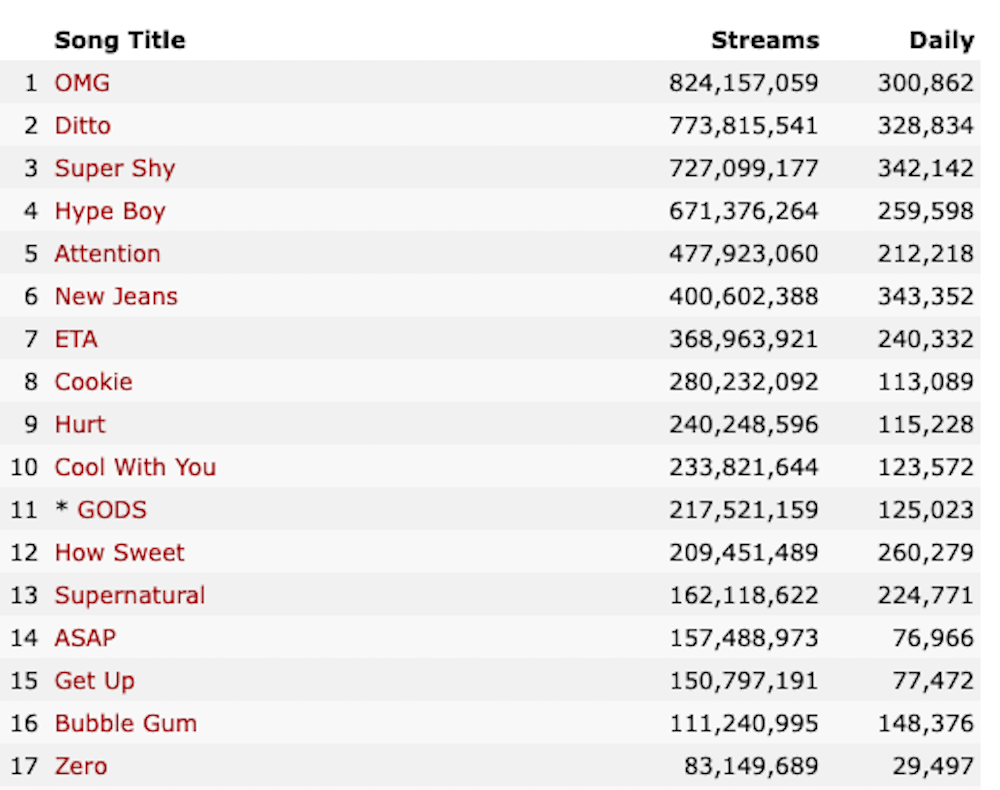Open the How Sweet song link
1000x790 pixels.
click(x=120, y=553)
